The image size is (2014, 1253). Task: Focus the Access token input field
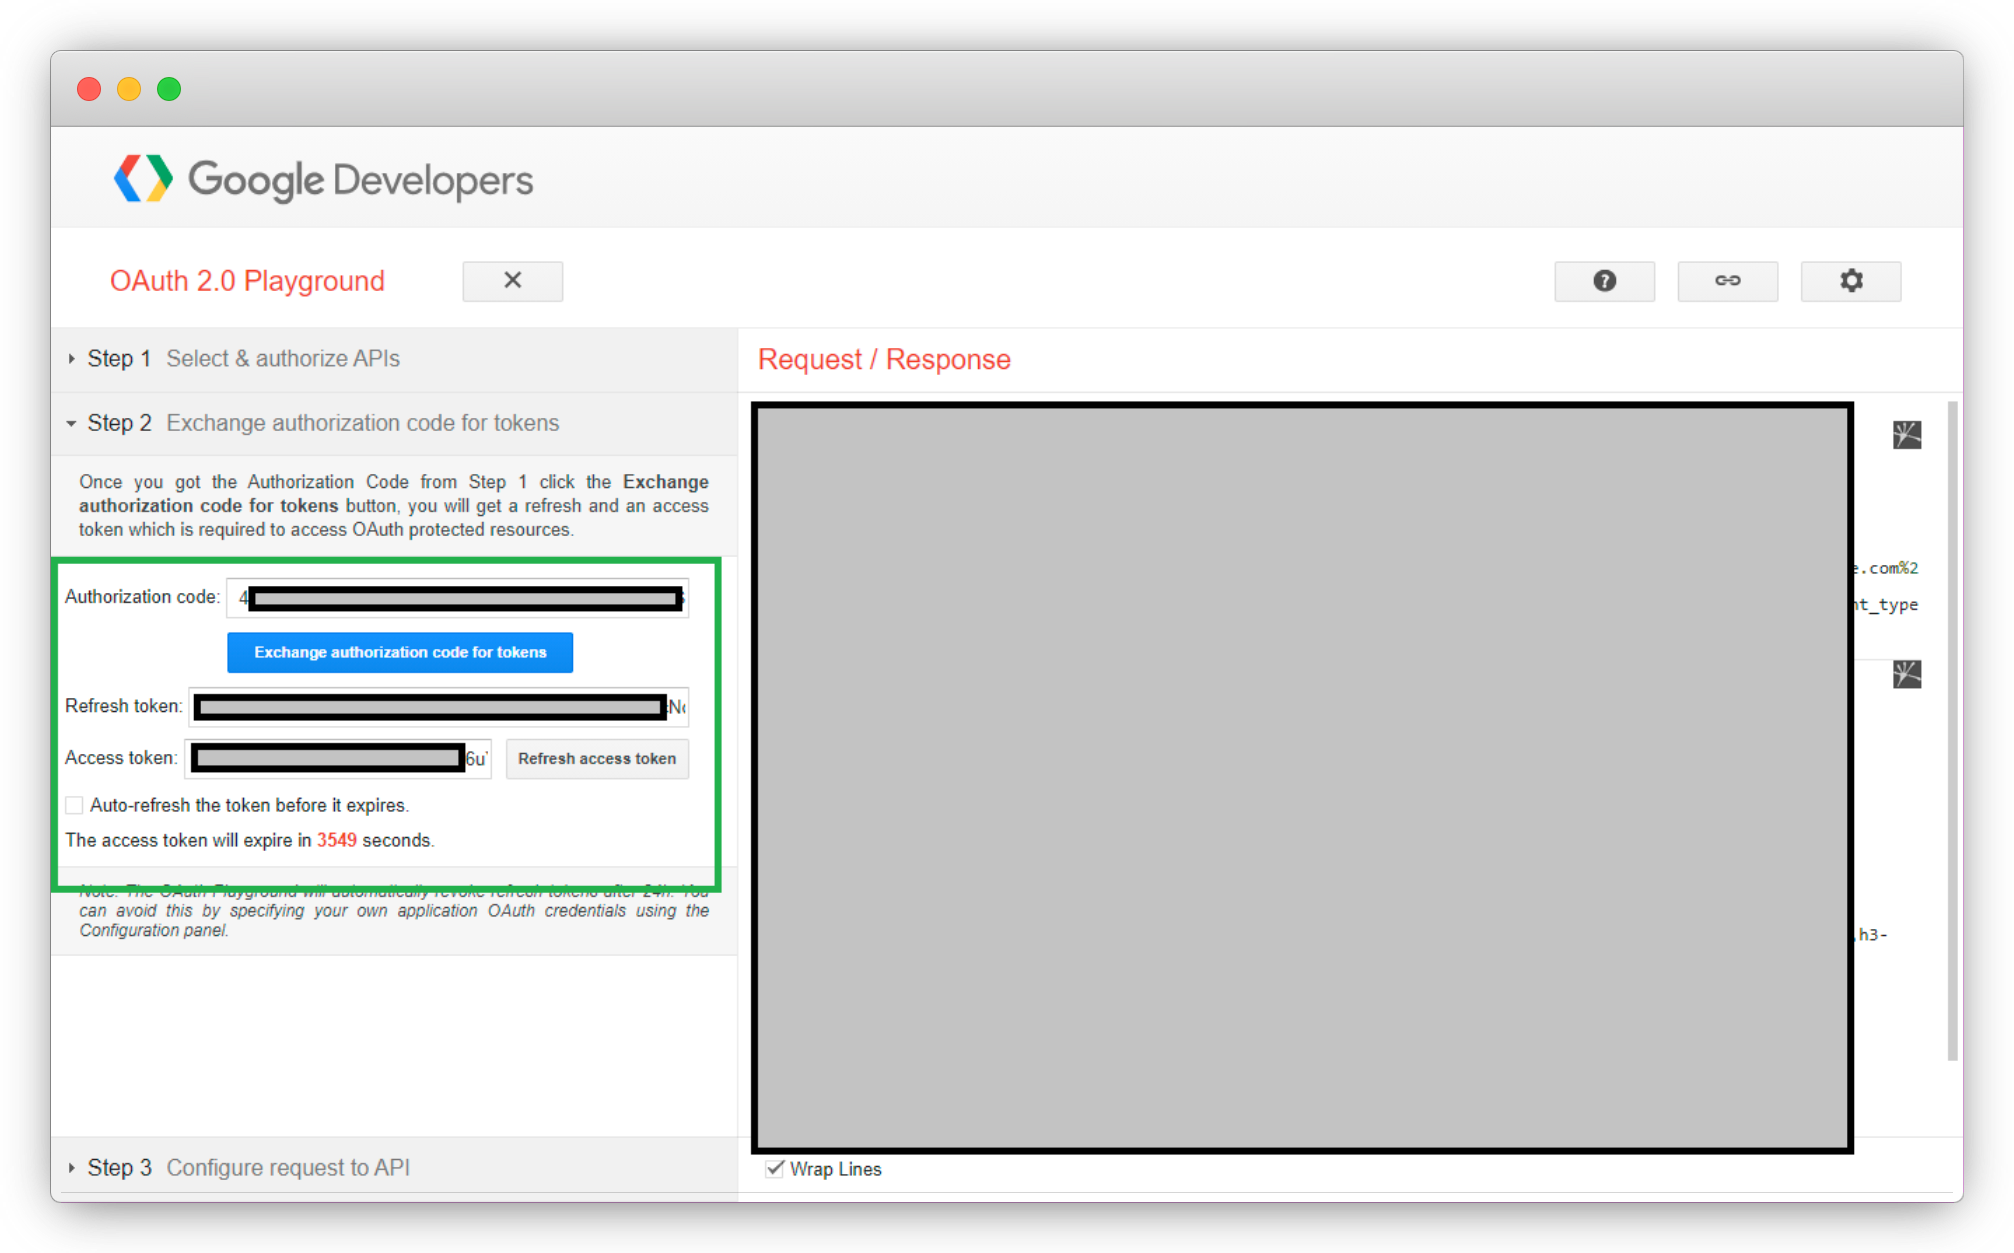click(338, 758)
